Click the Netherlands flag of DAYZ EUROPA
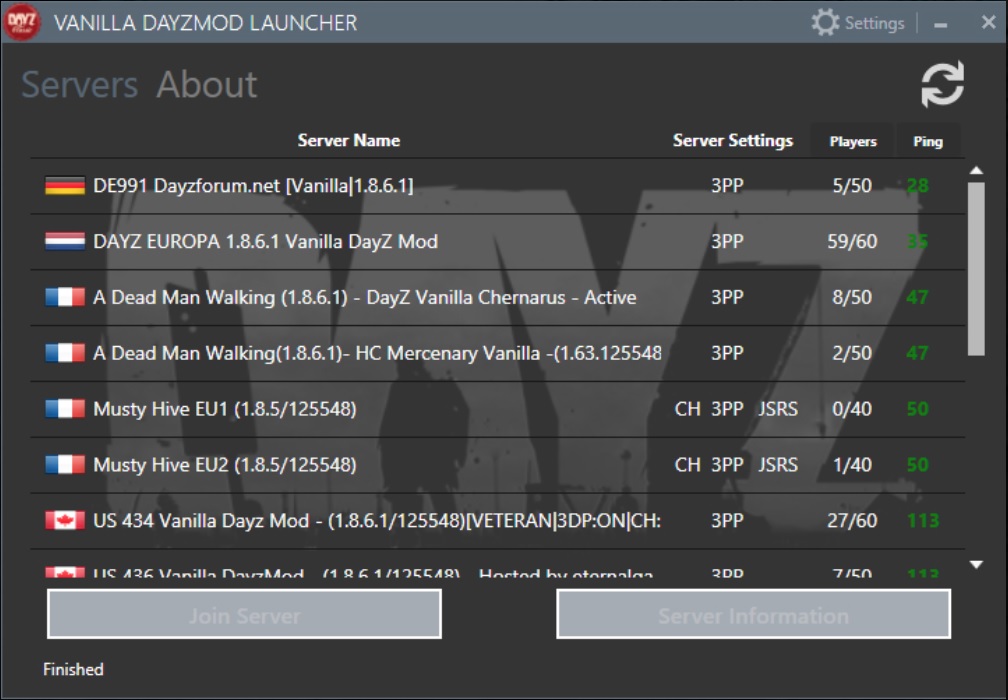Image resolution: width=1008 pixels, height=700 pixels. pyautogui.click(x=65, y=242)
